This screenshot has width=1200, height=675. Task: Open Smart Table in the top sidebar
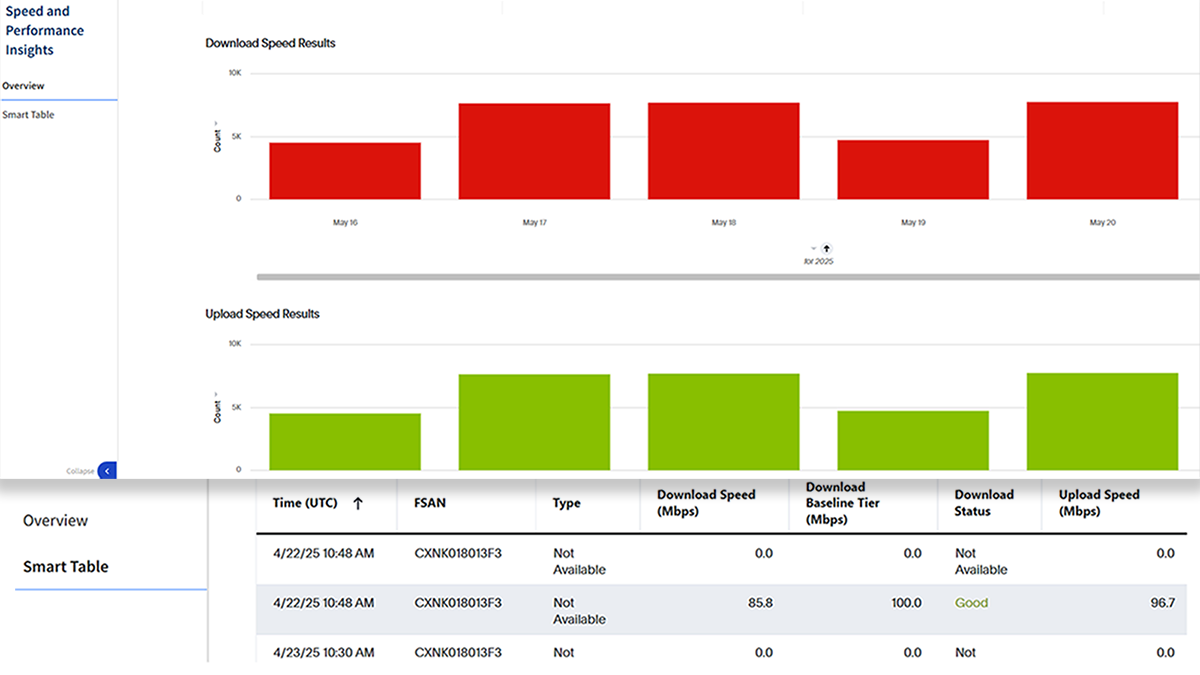(28, 115)
